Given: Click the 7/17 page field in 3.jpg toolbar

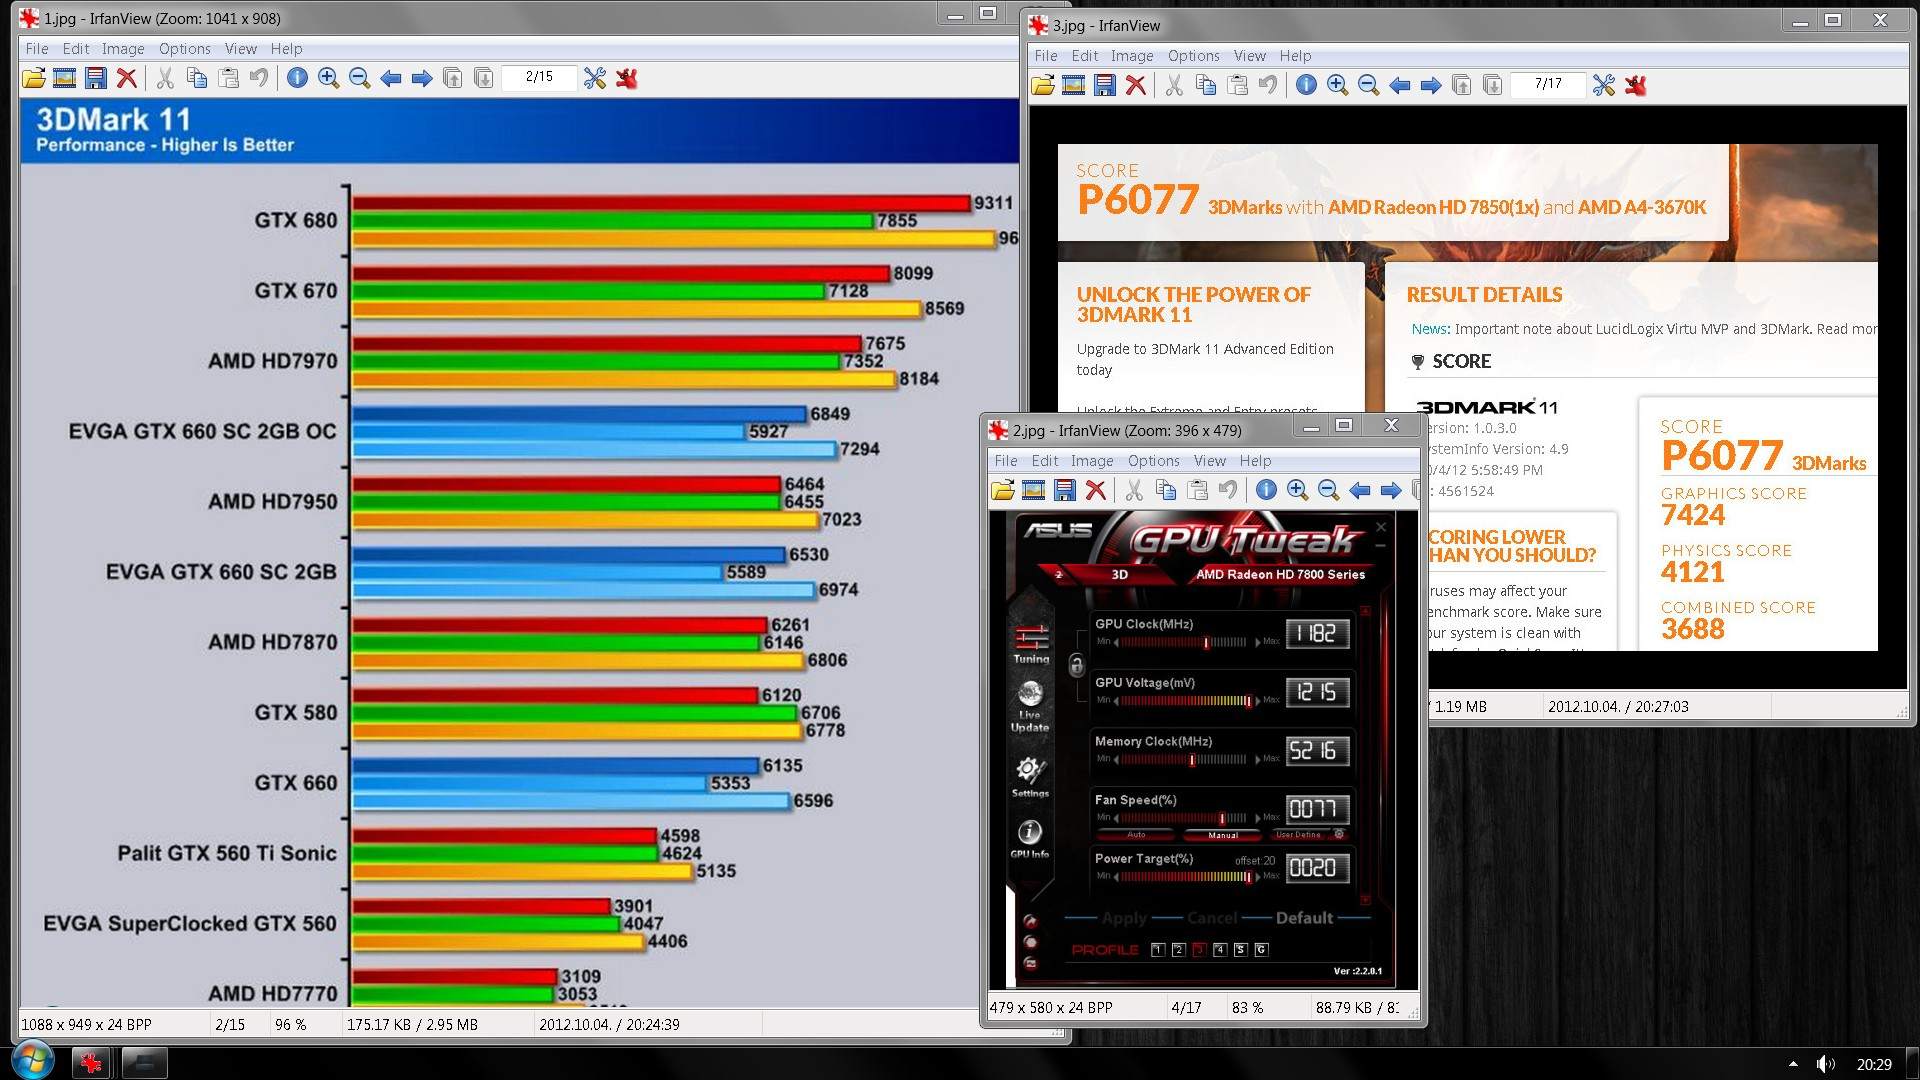Looking at the screenshot, I should coord(1548,84).
